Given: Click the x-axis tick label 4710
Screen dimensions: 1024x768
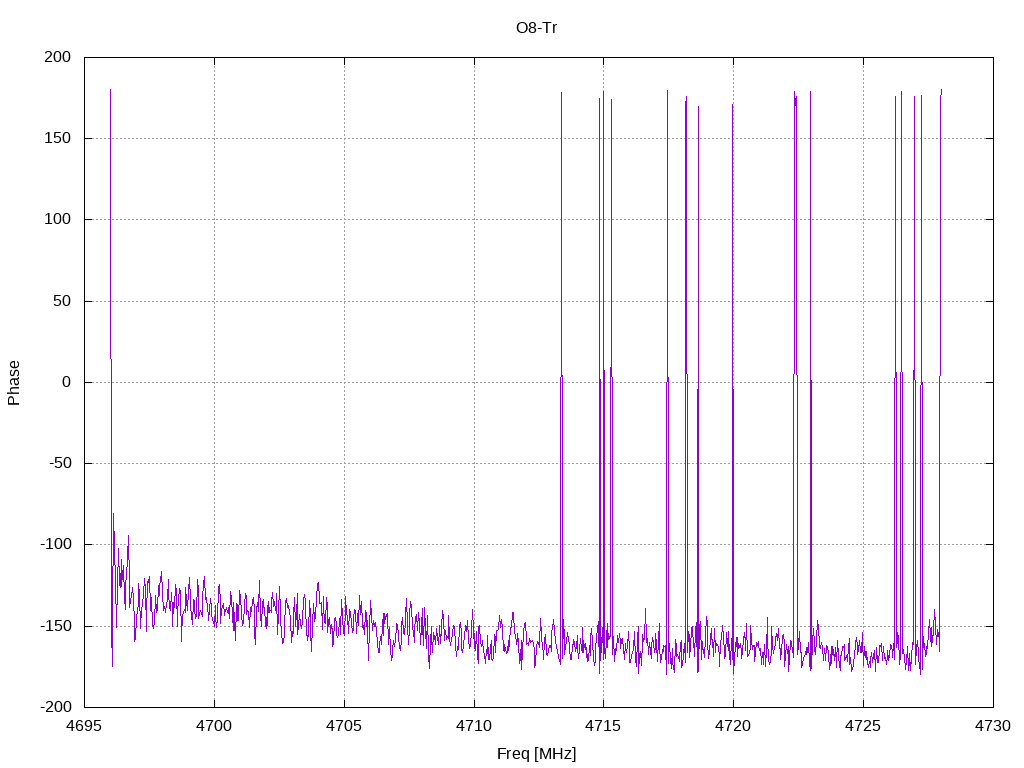Looking at the screenshot, I should click(474, 726).
